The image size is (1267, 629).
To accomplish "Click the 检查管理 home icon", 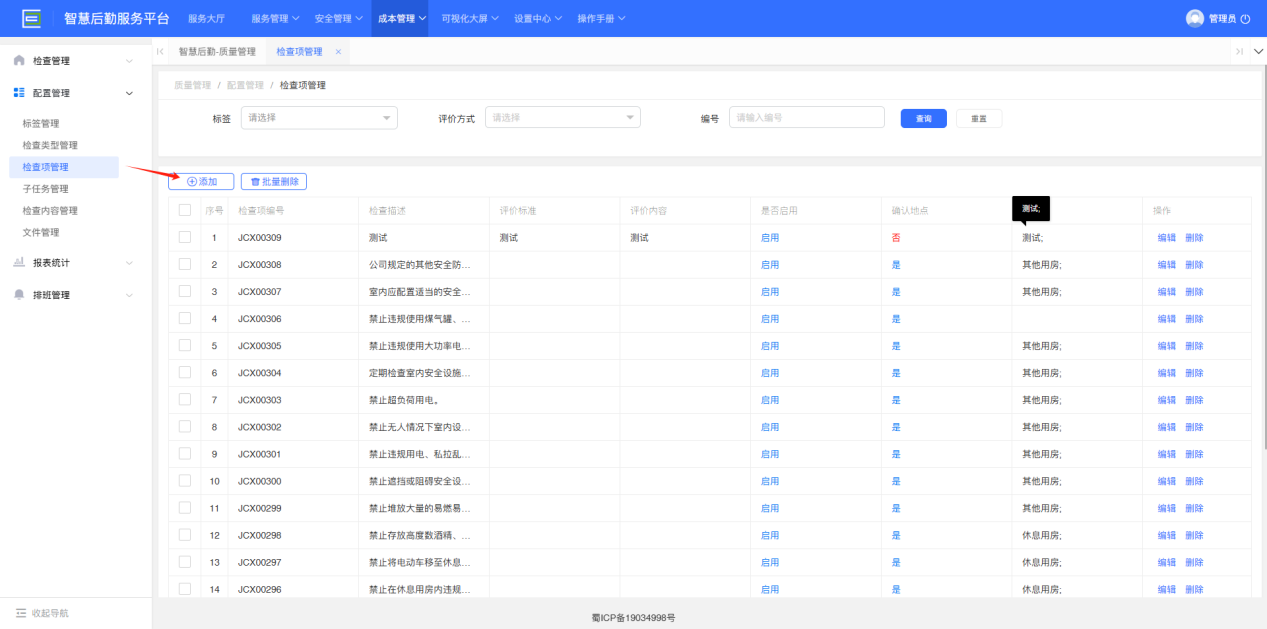I will [19, 61].
